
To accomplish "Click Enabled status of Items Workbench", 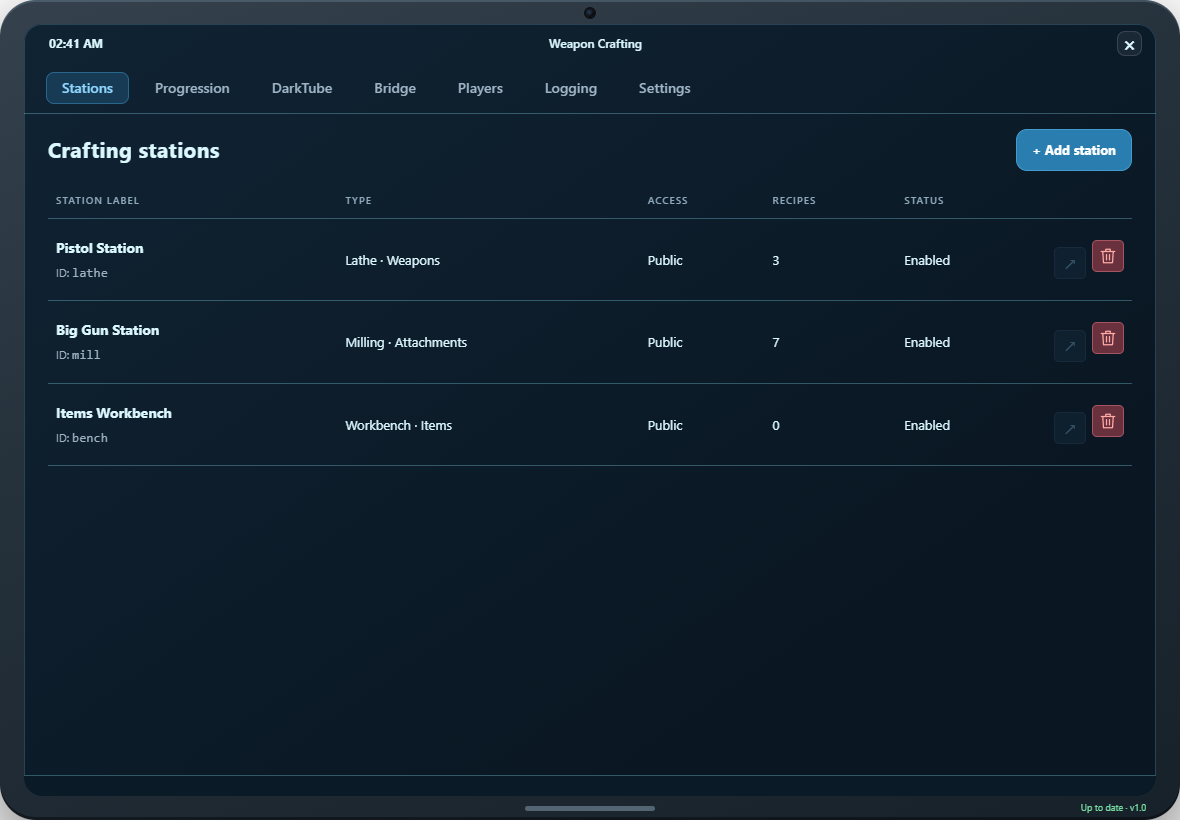I will (x=926, y=425).
